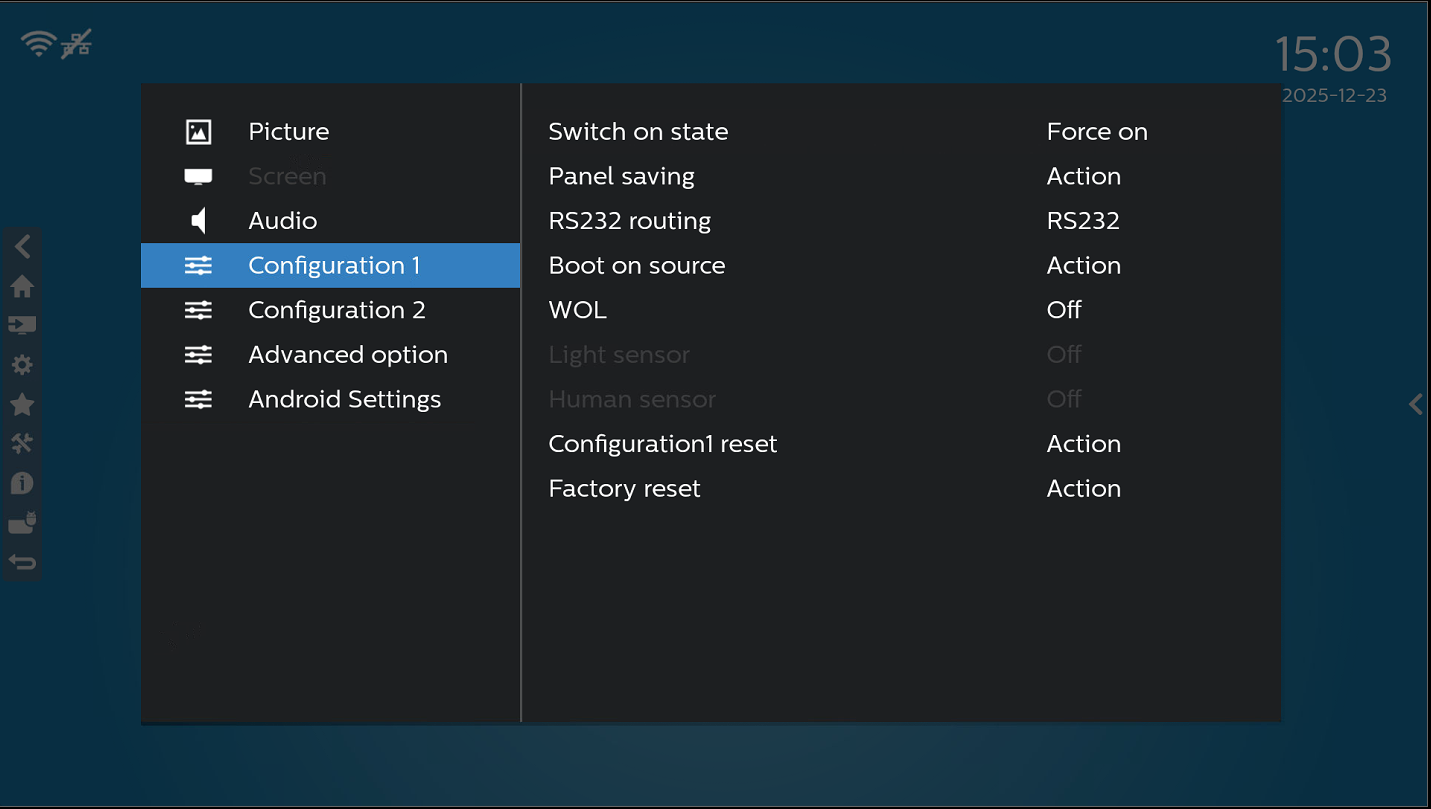Collapse the side toolbar with left chevron
Viewport: 1431px width, 809px height.
22,247
